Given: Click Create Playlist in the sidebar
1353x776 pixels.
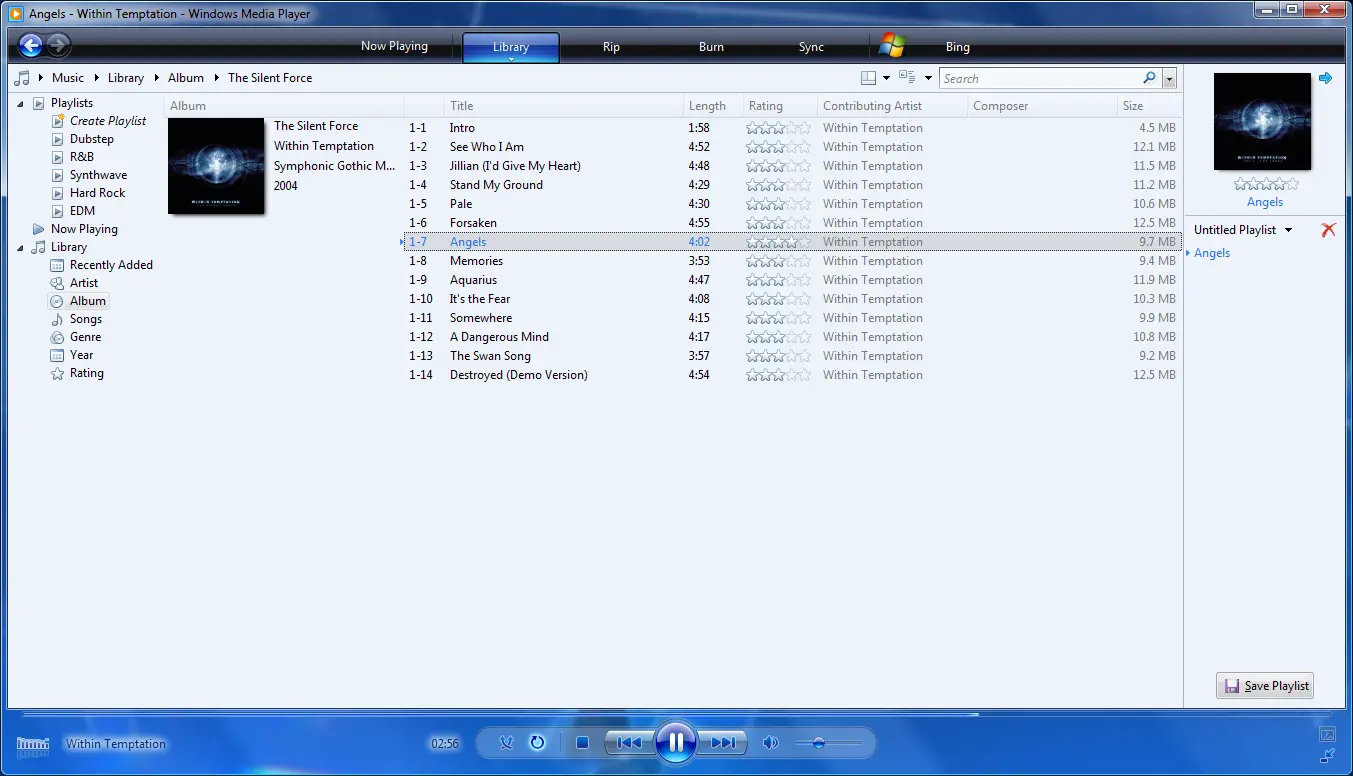Looking at the screenshot, I should [108, 121].
